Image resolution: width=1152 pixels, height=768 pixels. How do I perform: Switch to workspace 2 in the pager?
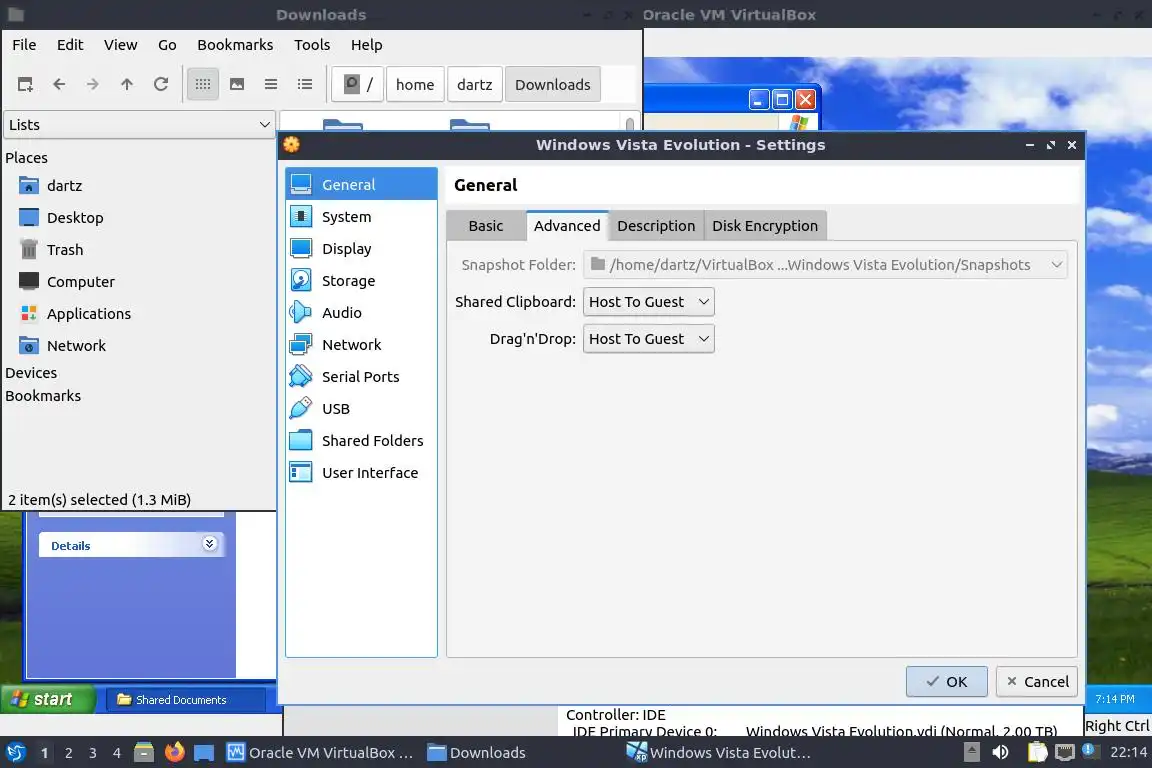tap(68, 753)
